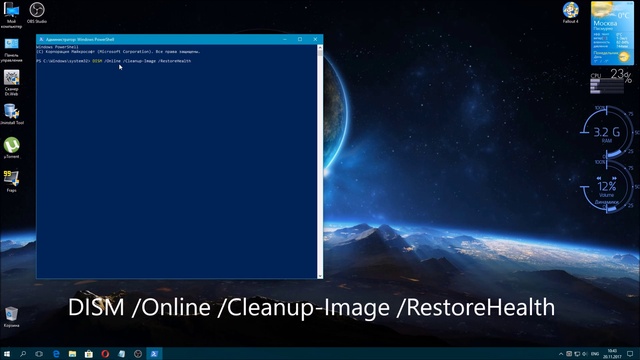Click the PowerShell title bar icon
The height and width of the screenshot is (360, 640).
pos(41,40)
